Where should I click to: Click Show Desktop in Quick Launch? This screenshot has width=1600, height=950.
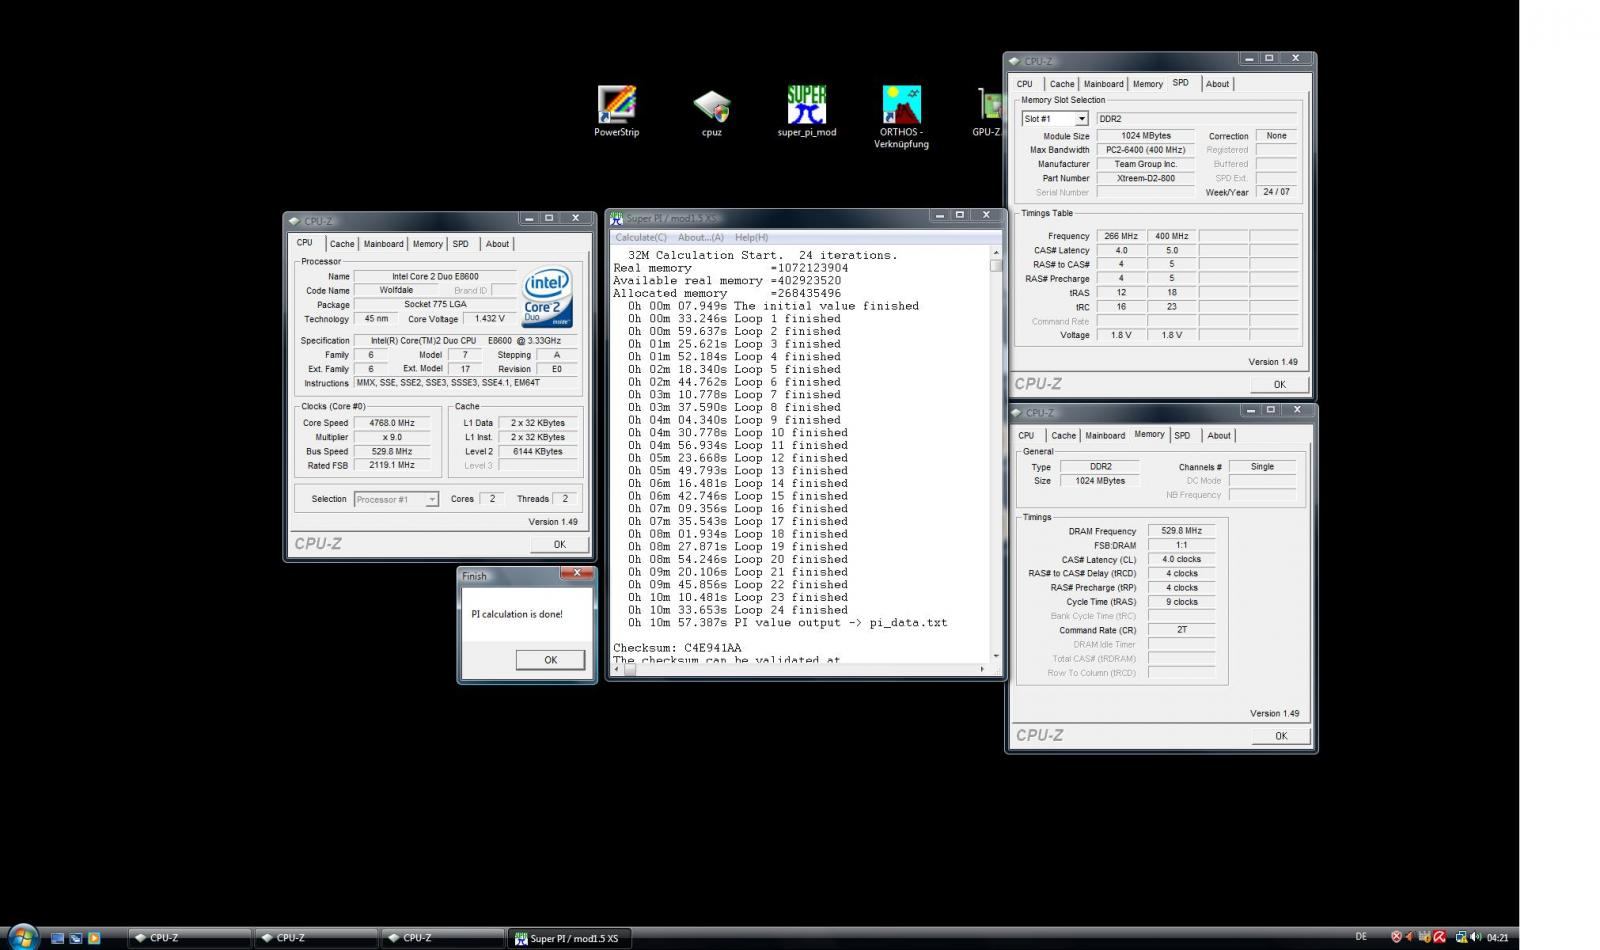click(58, 938)
